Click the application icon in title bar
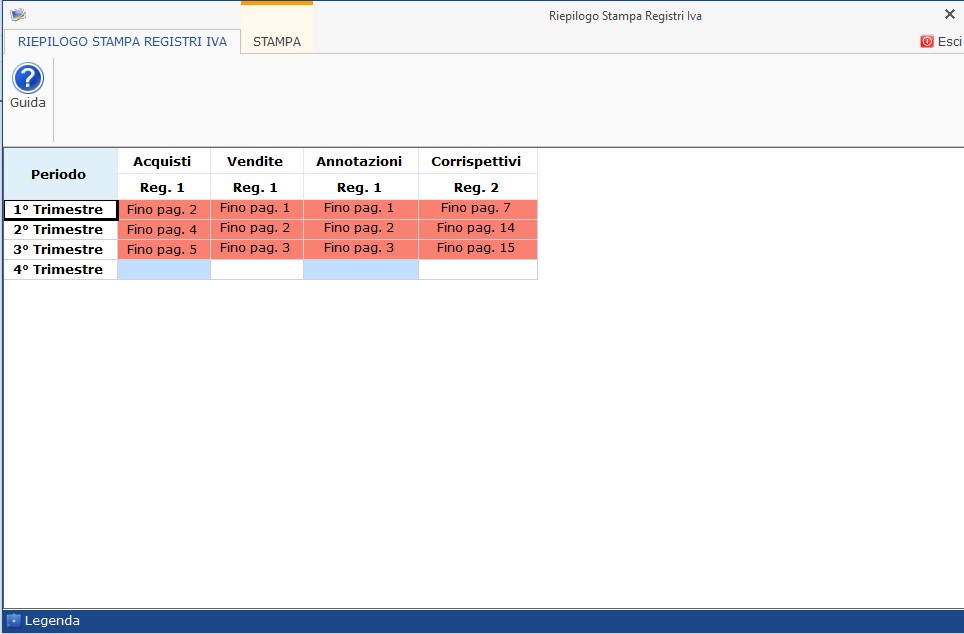The image size is (964, 634). pyautogui.click(x=17, y=15)
